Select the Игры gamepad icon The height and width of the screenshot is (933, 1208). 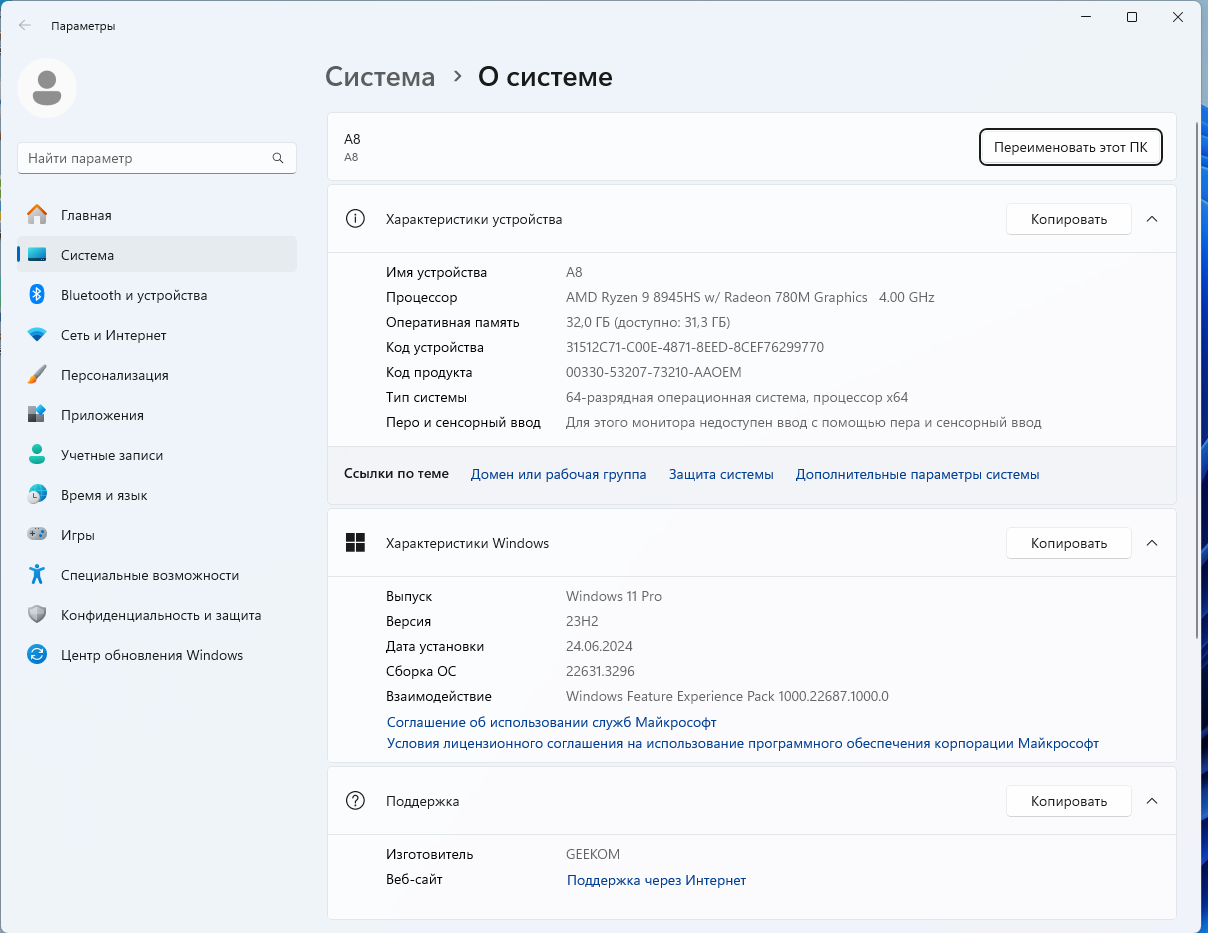coord(37,535)
